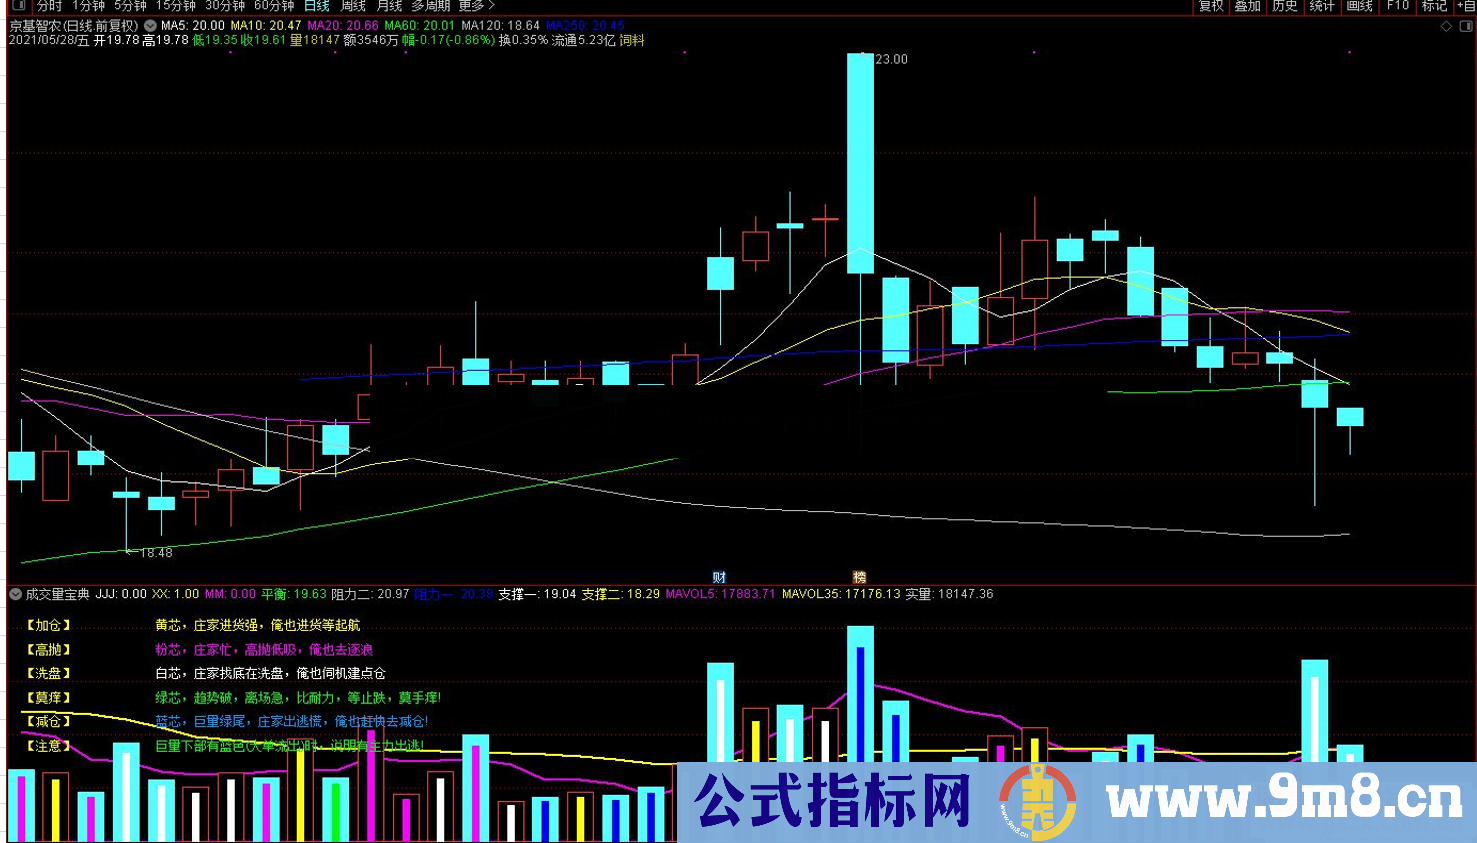The height and width of the screenshot is (843, 1477).
Task: Open the 画线 drawing tool
Action: pos(1358,5)
